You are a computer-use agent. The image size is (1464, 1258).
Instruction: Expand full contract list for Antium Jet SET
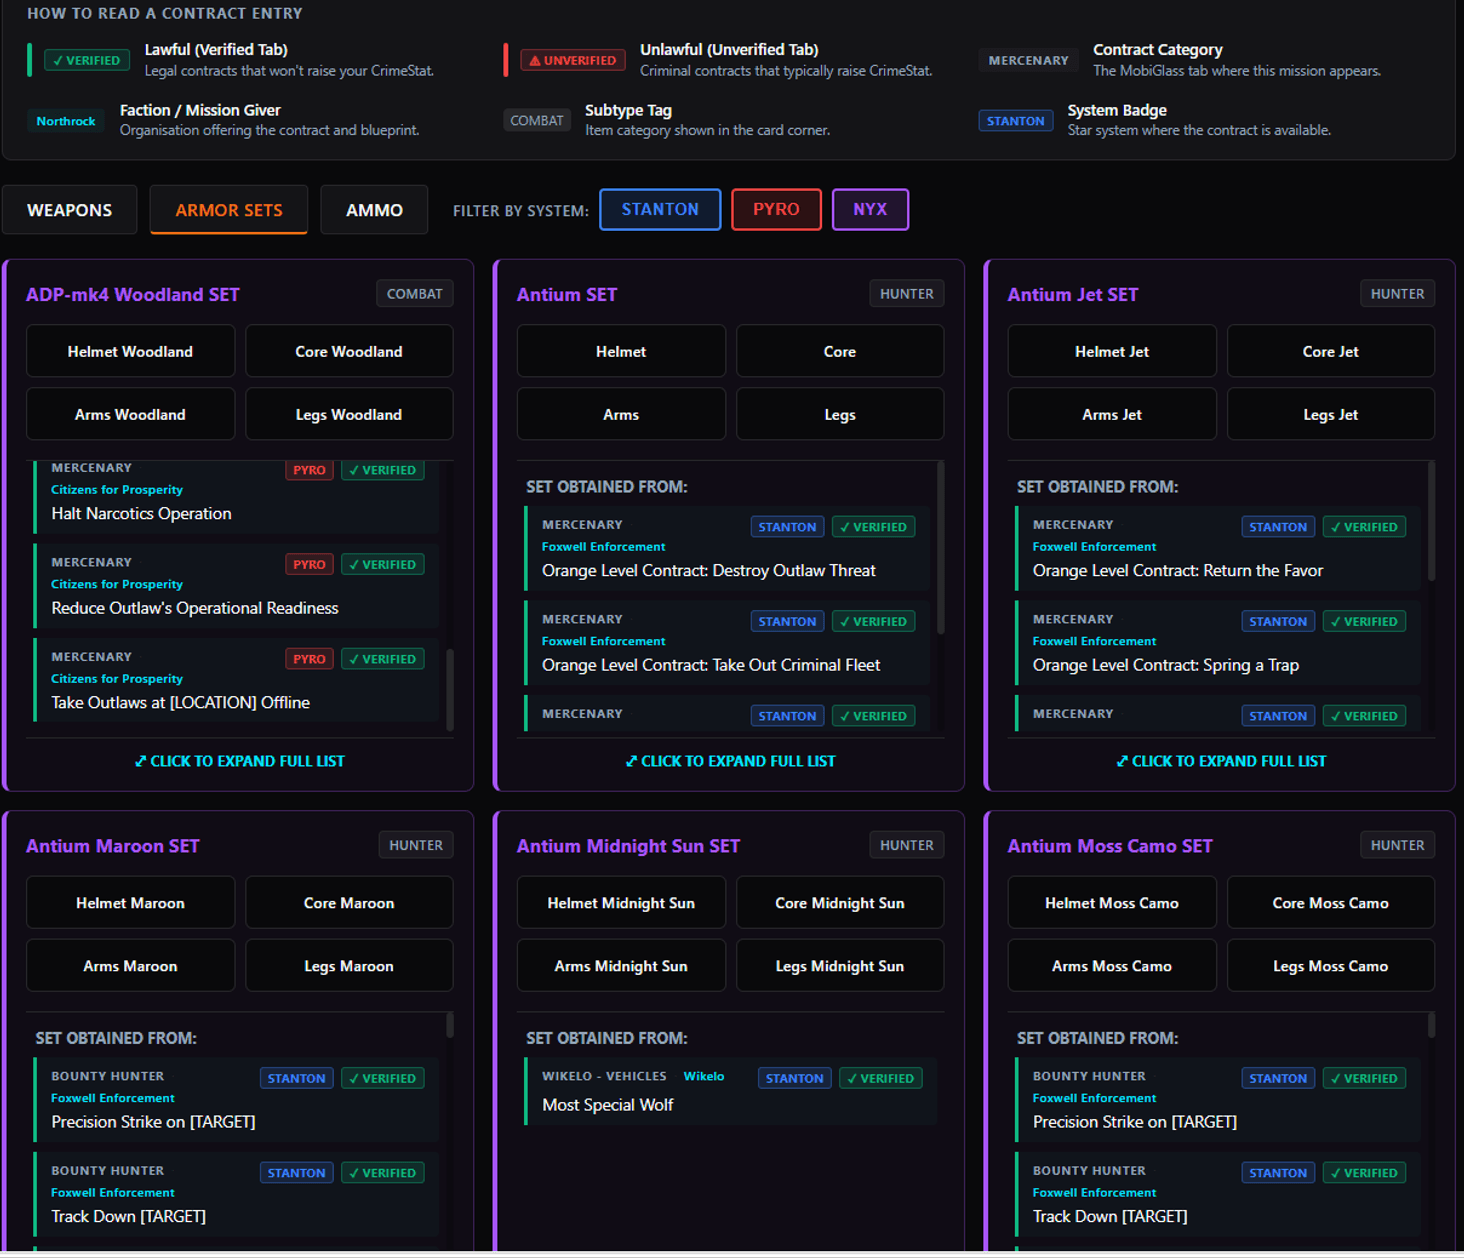coord(1221,760)
